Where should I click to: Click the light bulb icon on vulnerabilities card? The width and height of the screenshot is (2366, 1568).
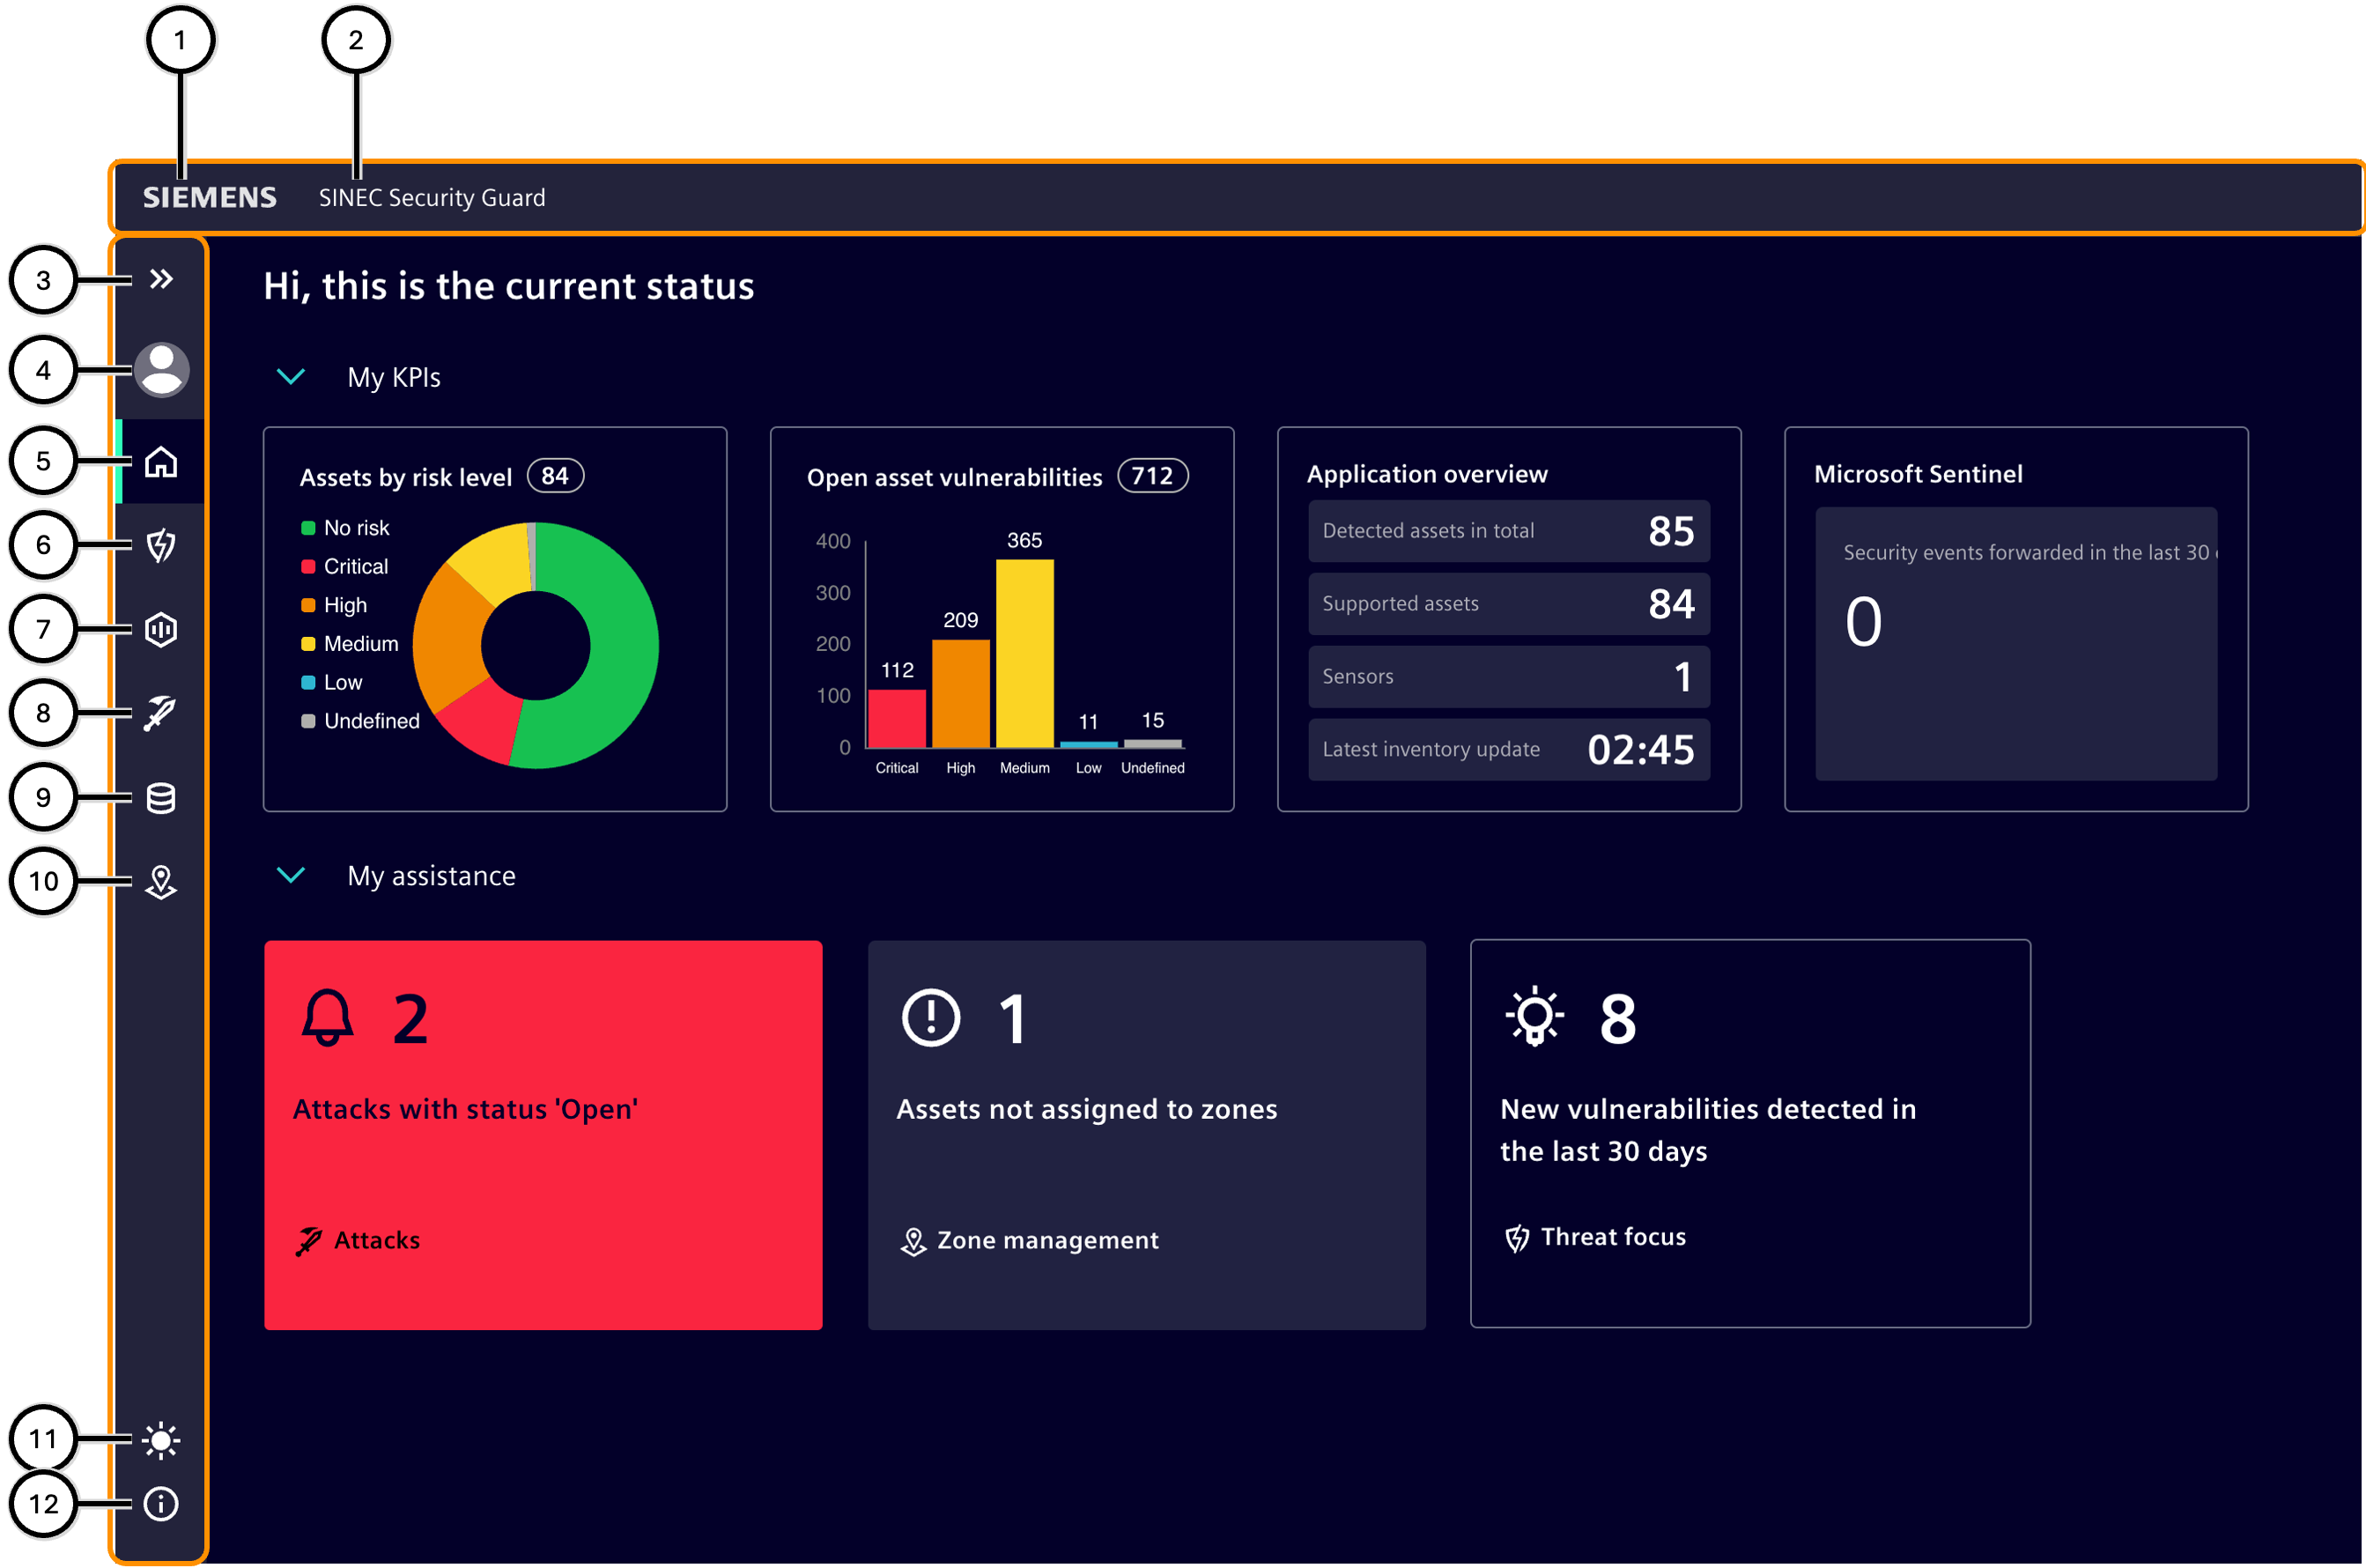click(x=1534, y=1016)
